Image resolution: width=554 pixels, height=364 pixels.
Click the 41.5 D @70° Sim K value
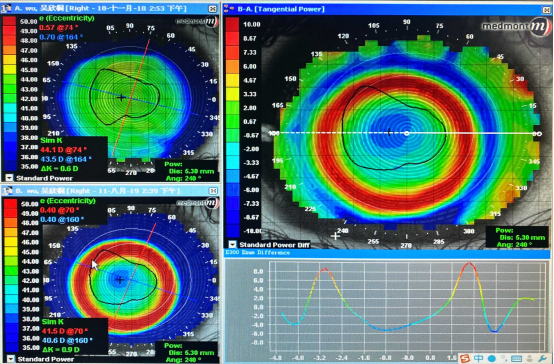point(64,331)
